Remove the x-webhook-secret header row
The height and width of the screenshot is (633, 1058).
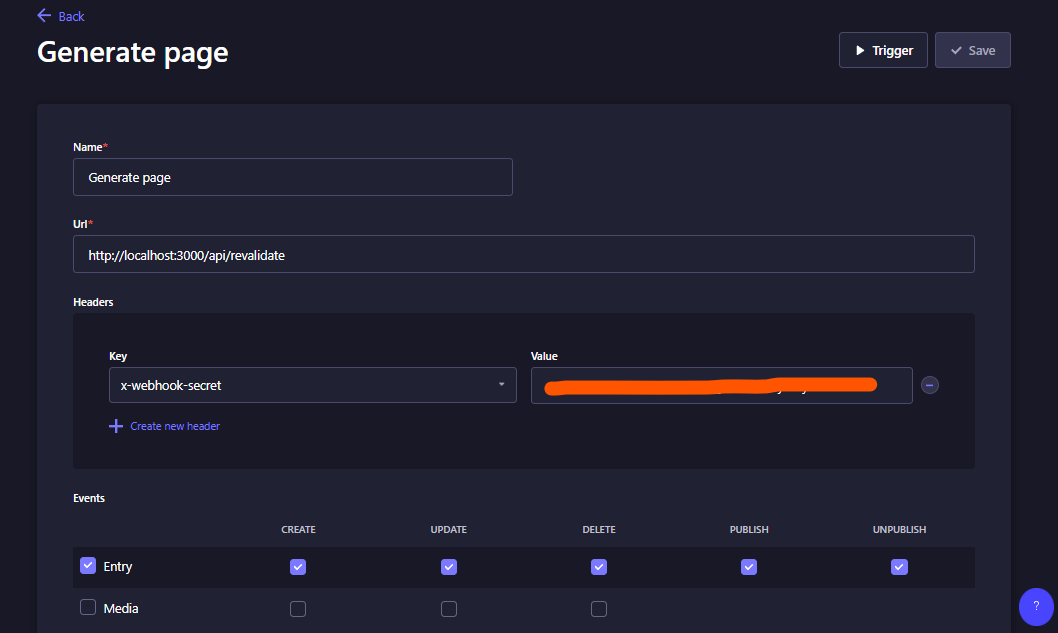pyautogui.click(x=930, y=385)
